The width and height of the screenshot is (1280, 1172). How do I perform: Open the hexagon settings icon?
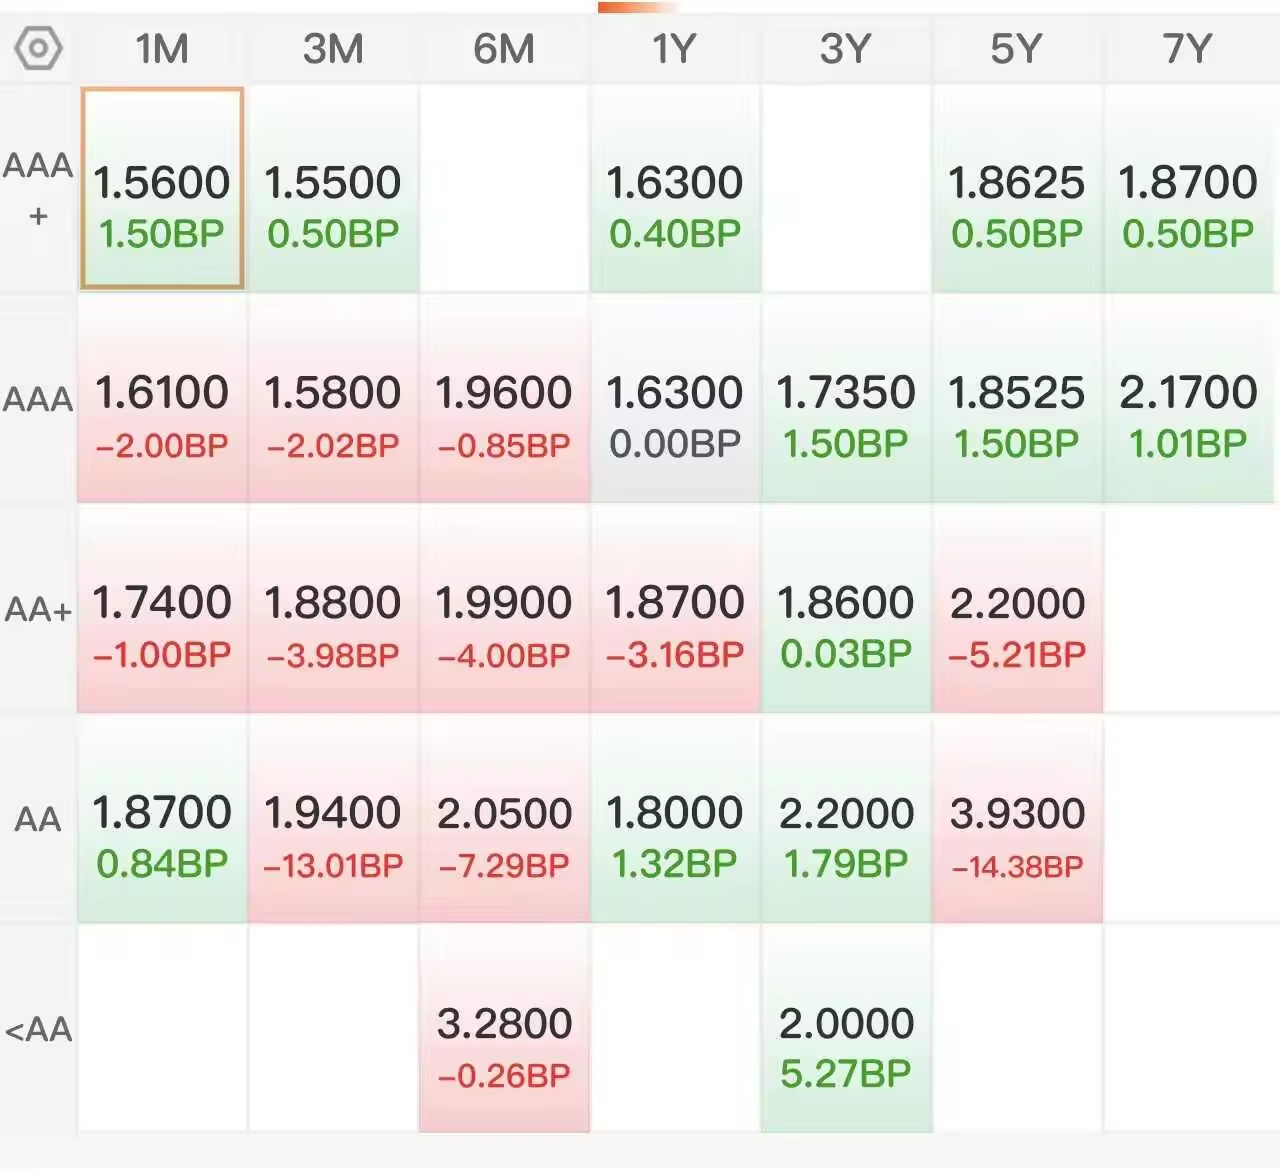[39, 48]
